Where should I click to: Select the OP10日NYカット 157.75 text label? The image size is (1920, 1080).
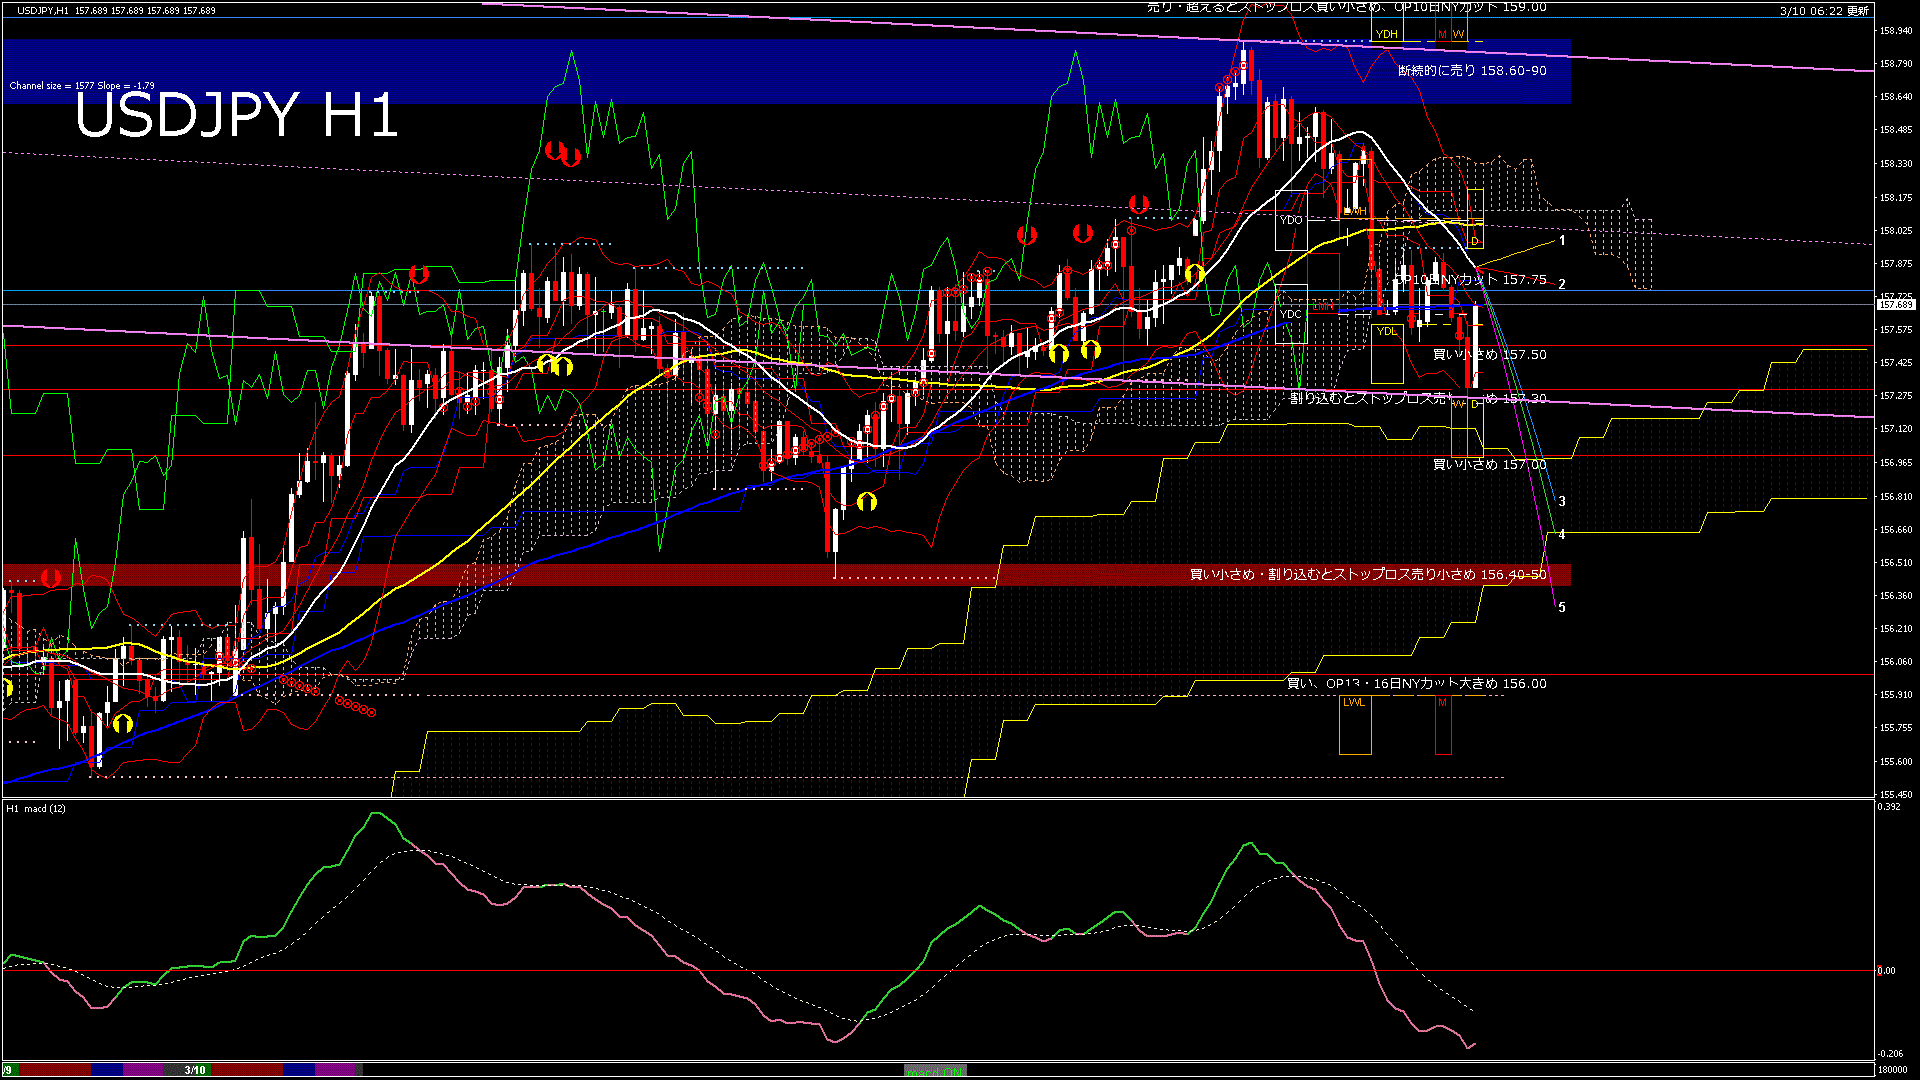click(x=1471, y=280)
